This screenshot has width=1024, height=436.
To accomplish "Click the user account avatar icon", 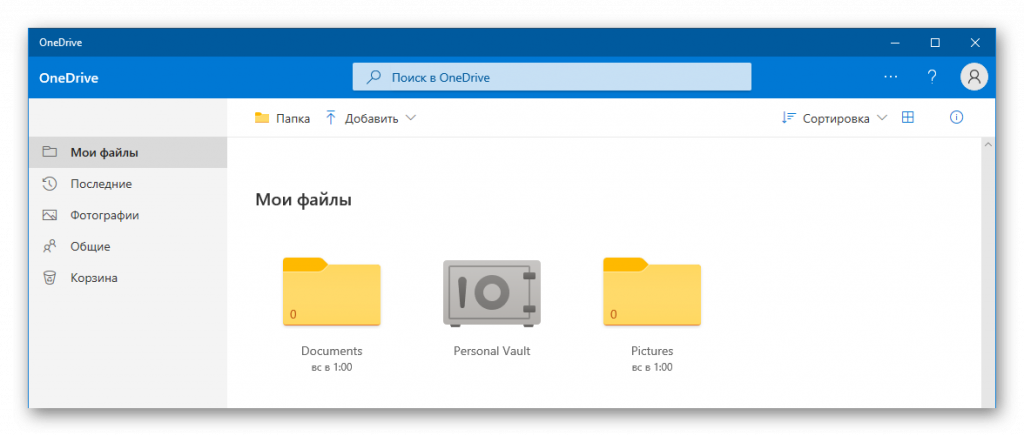I will point(973,77).
